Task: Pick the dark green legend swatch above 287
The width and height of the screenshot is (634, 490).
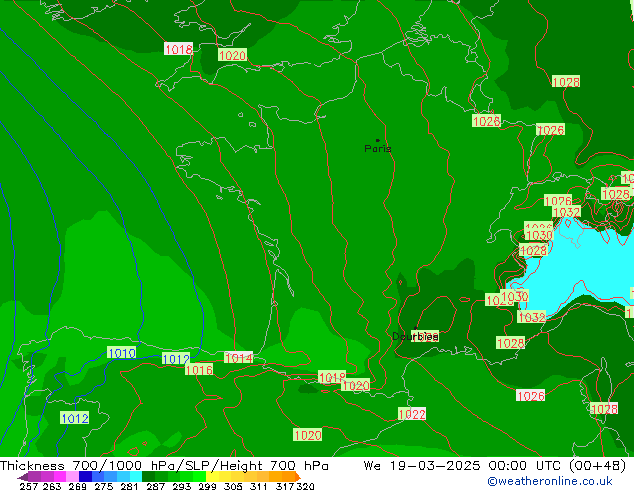Action: [149, 476]
